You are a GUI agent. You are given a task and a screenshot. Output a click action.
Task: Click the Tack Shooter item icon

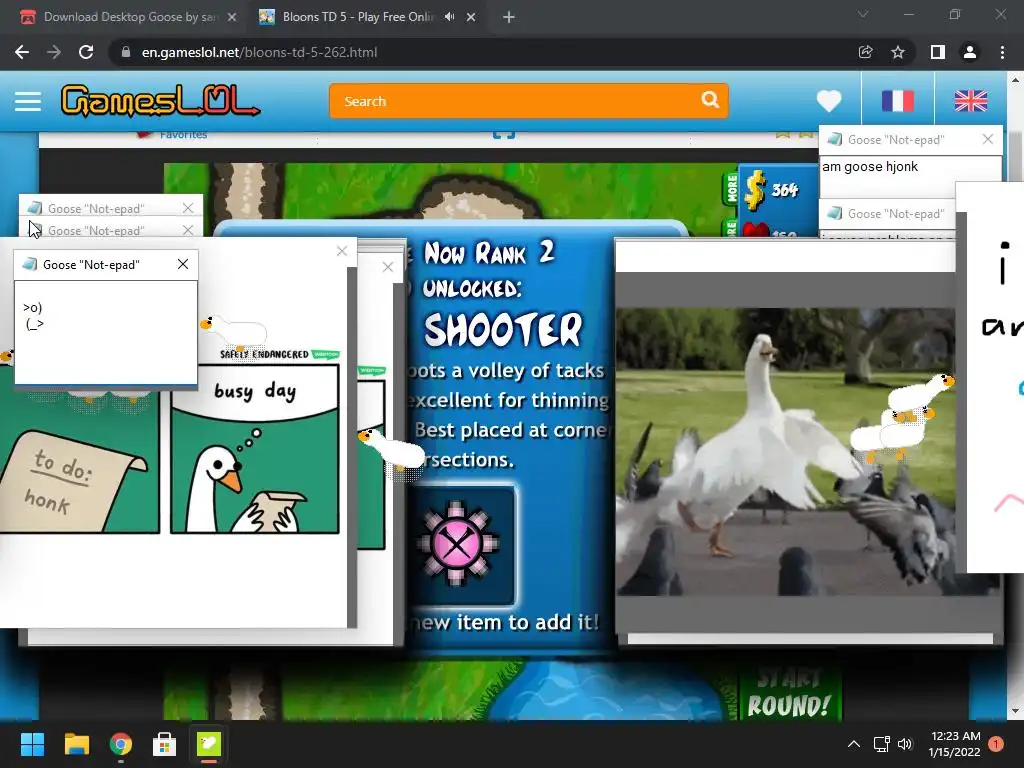point(457,543)
